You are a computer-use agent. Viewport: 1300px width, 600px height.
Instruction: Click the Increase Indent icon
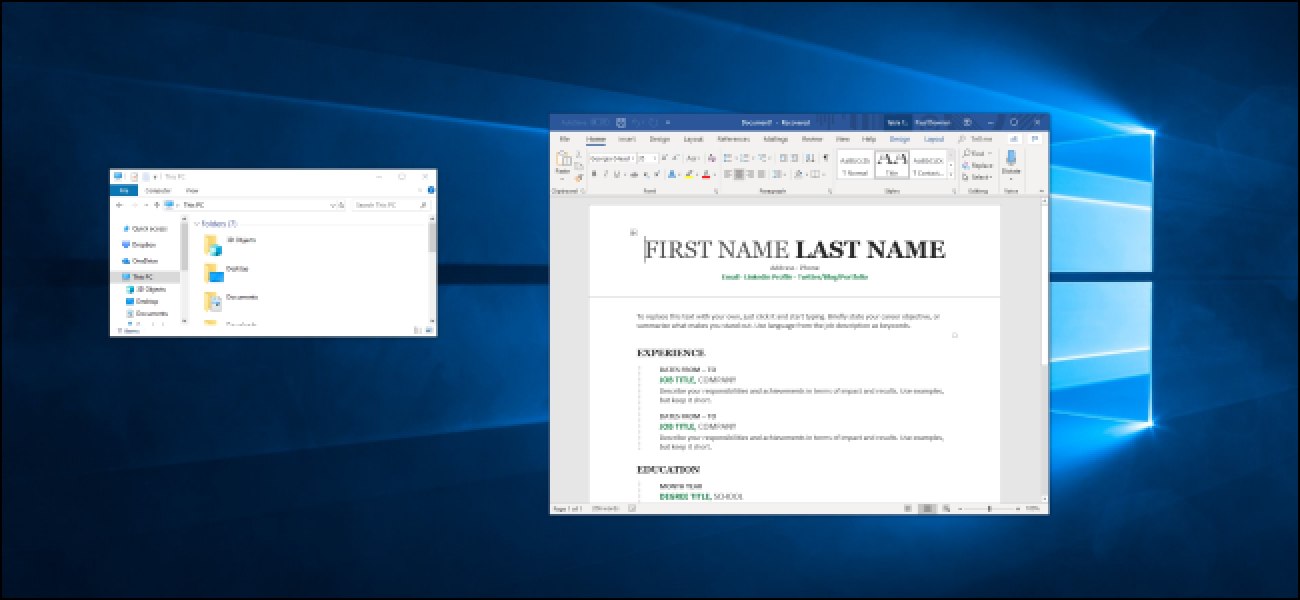pos(795,158)
